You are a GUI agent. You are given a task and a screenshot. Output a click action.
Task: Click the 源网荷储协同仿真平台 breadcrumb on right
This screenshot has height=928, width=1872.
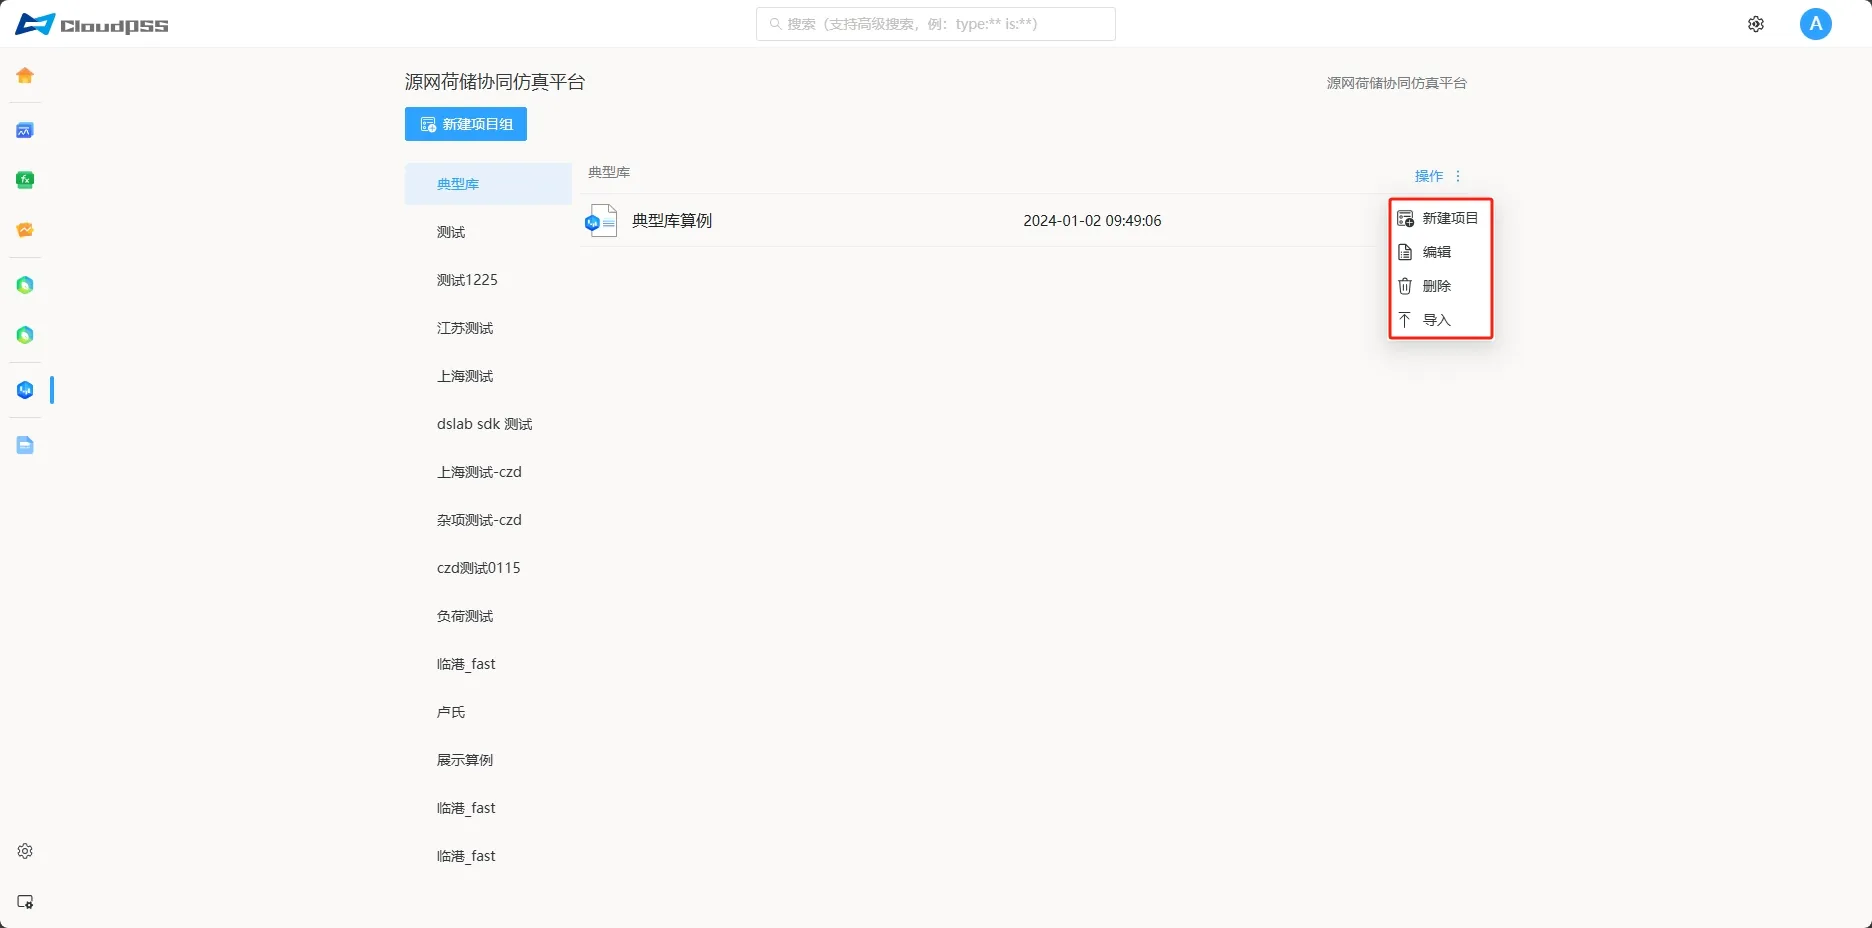pos(1396,83)
